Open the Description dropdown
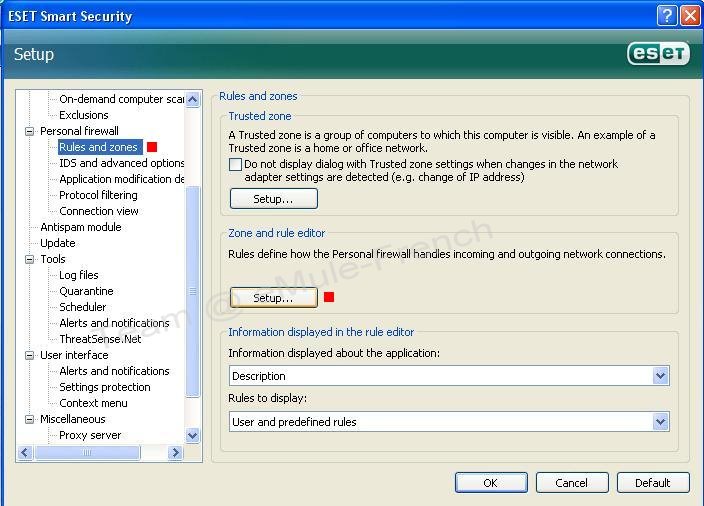This screenshot has height=506, width=704. click(x=449, y=376)
